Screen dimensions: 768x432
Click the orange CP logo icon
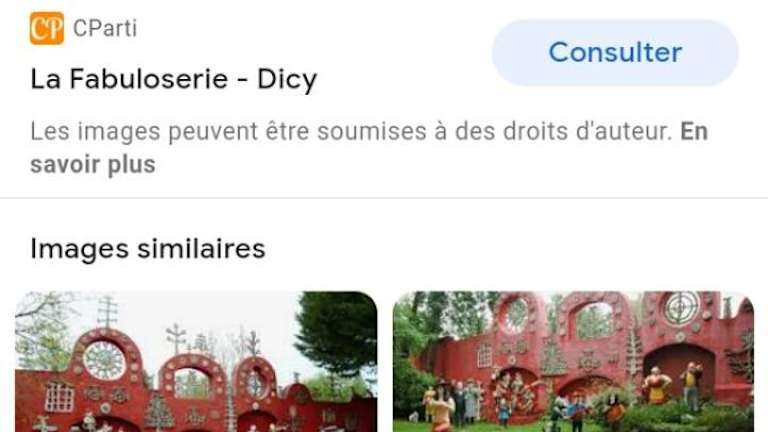47,28
